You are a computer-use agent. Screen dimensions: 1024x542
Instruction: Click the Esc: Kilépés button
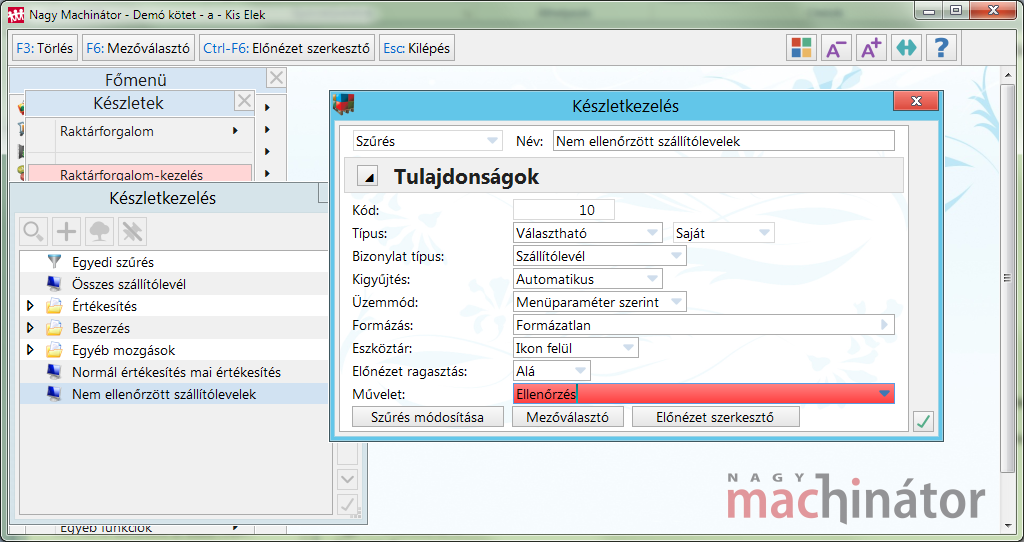click(417, 48)
